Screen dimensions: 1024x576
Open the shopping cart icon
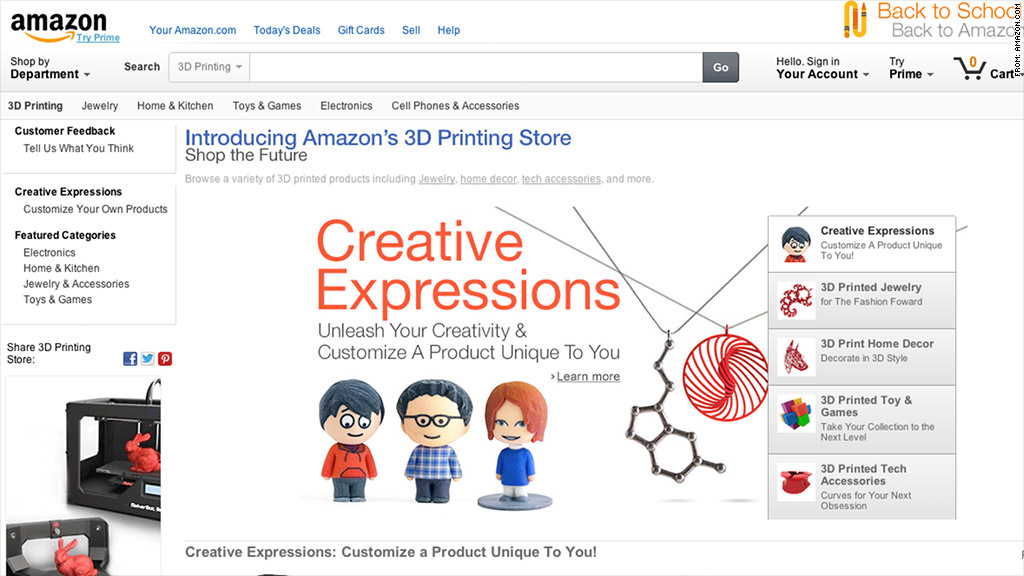pos(969,68)
